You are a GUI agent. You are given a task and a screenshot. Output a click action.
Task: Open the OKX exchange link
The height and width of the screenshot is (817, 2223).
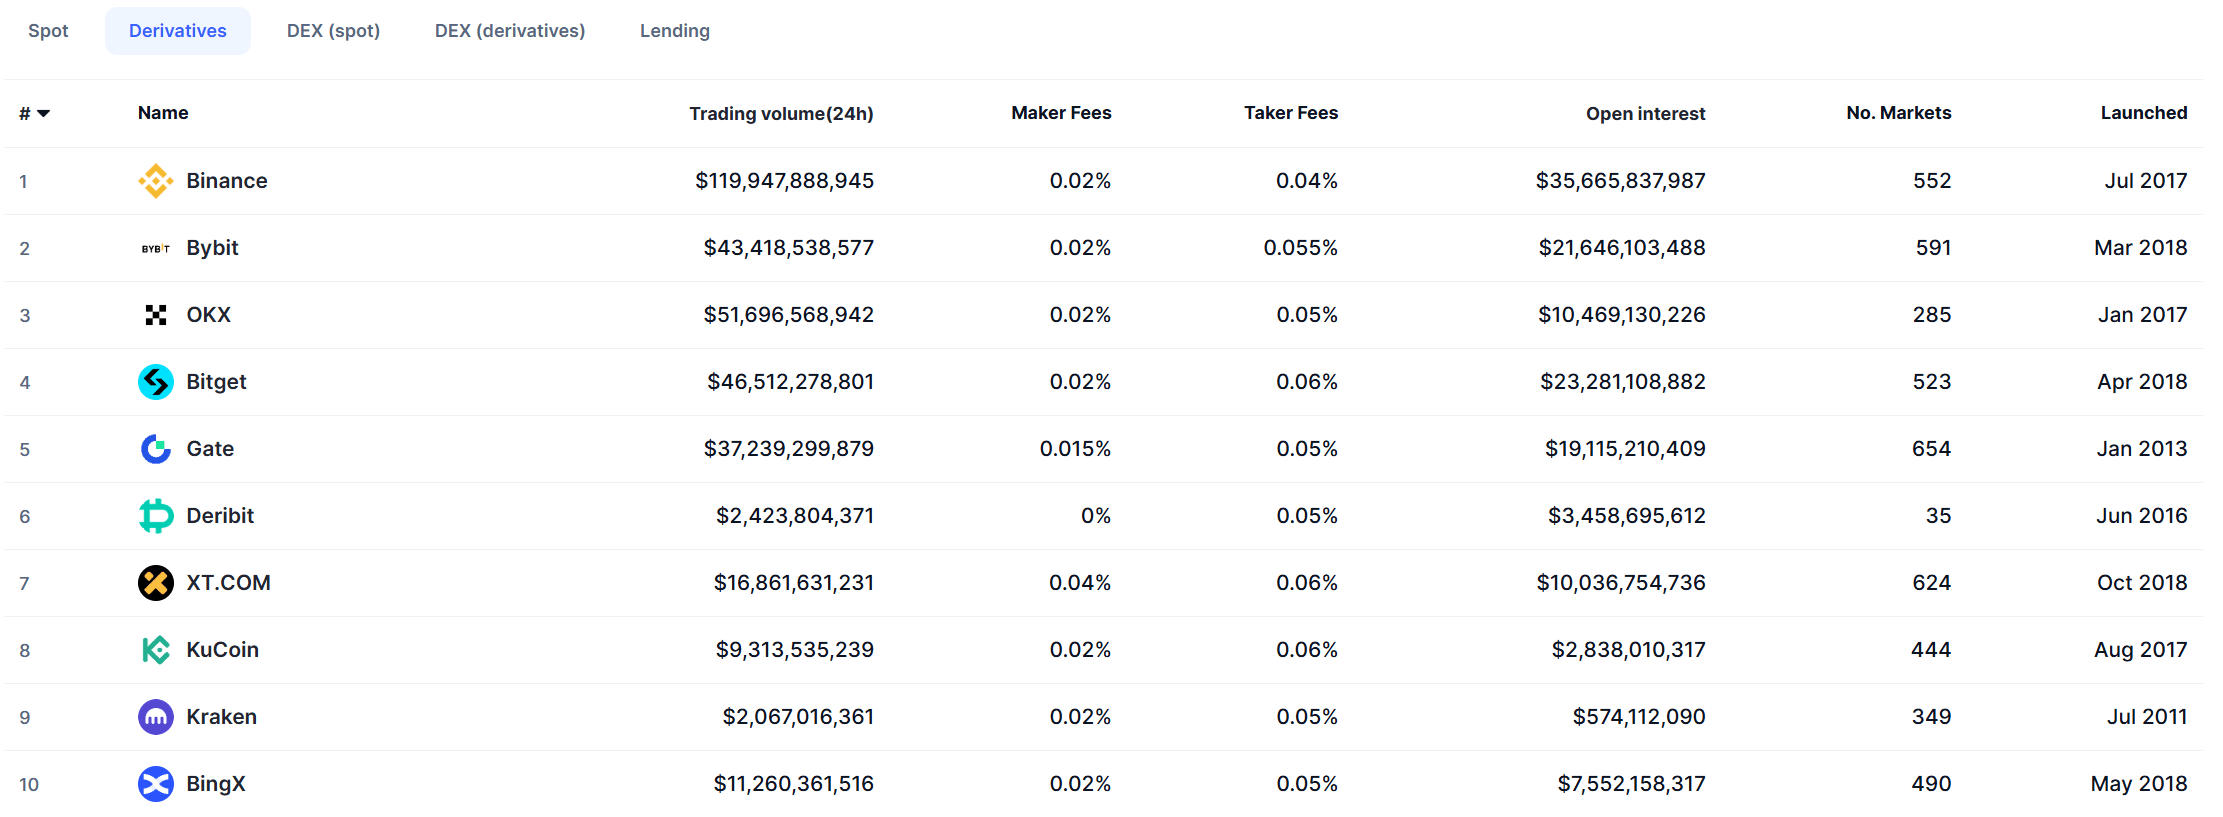pyautogui.click(x=208, y=315)
